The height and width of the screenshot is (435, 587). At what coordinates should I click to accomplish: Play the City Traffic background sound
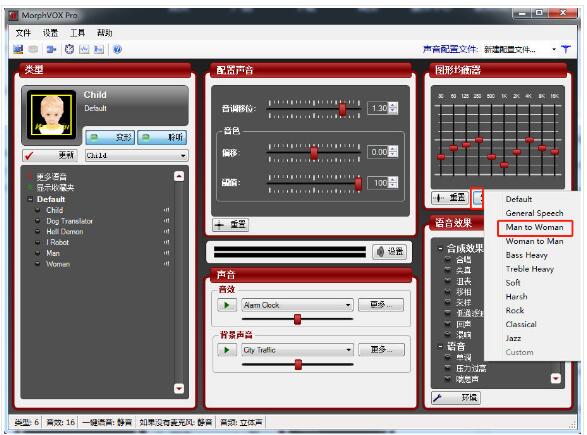point(227,350)
